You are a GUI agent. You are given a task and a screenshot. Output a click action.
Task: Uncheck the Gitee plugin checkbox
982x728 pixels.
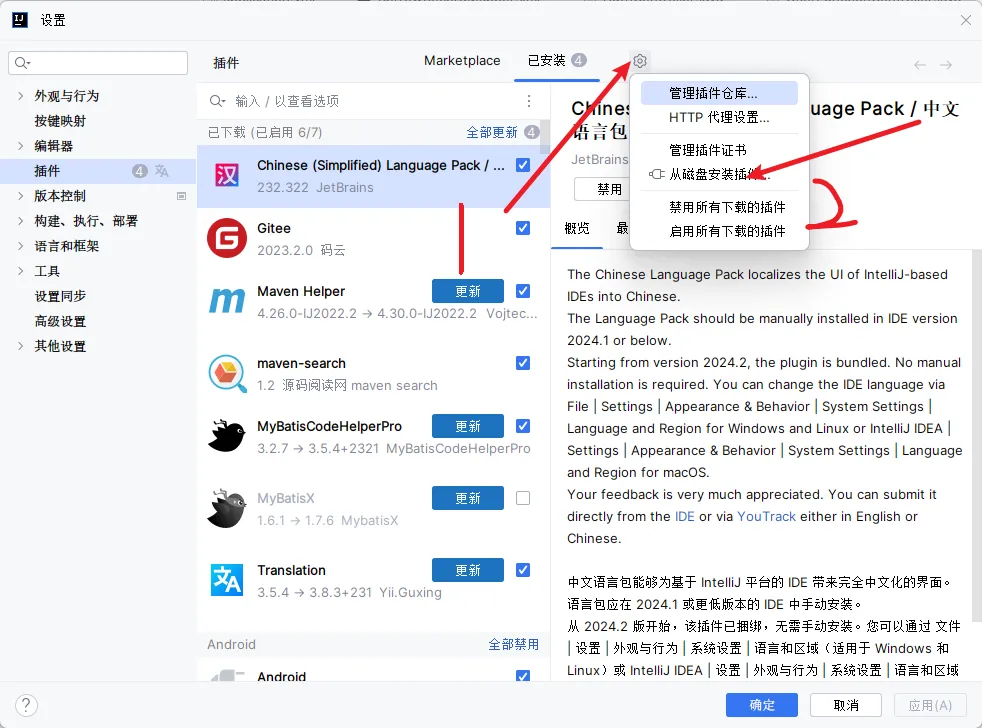(523, 228)
